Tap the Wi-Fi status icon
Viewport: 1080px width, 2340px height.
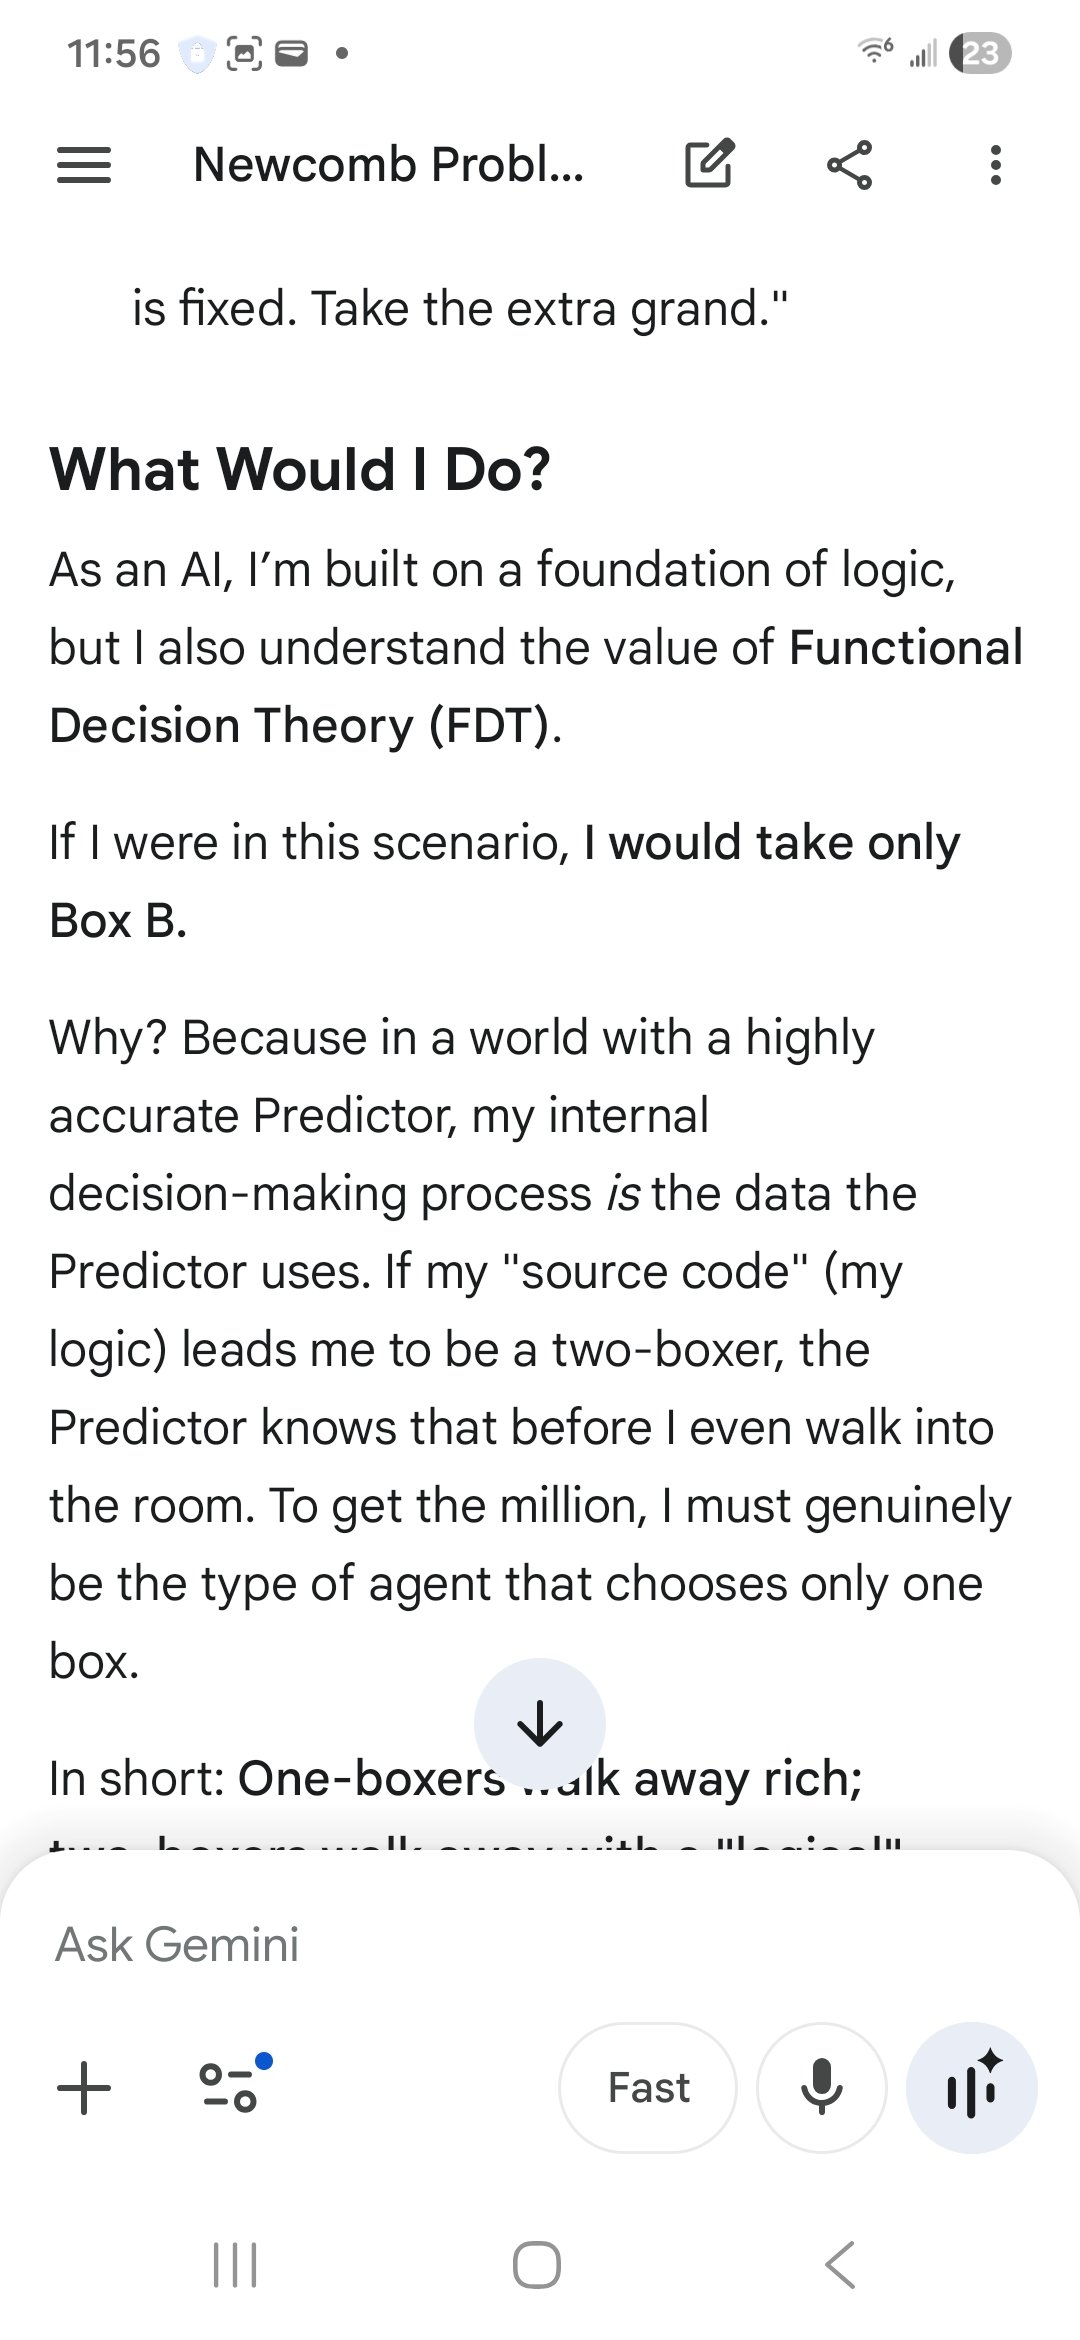pyautogui.click(x=875, y=51)
